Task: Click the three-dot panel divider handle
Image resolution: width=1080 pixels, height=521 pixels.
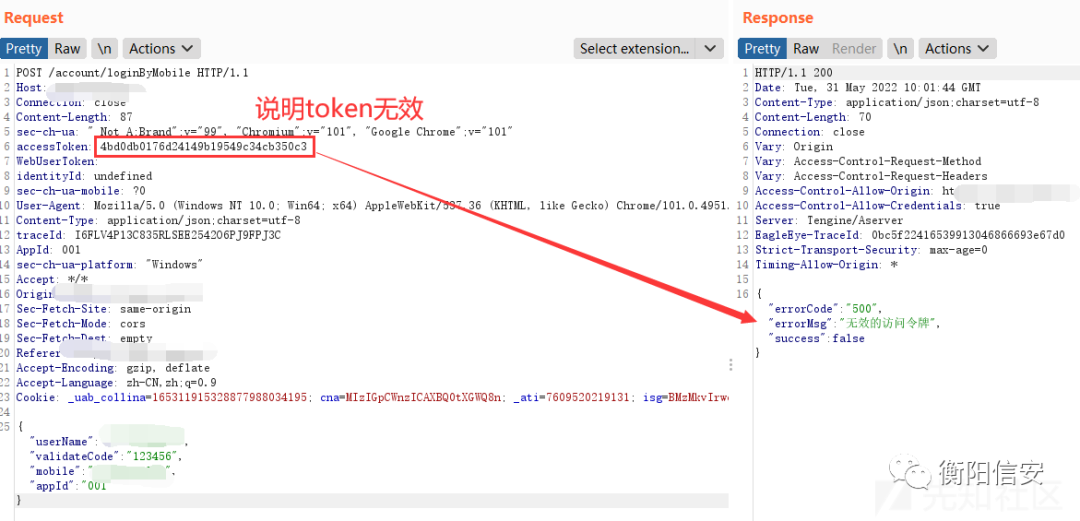Action: (731, 365)
